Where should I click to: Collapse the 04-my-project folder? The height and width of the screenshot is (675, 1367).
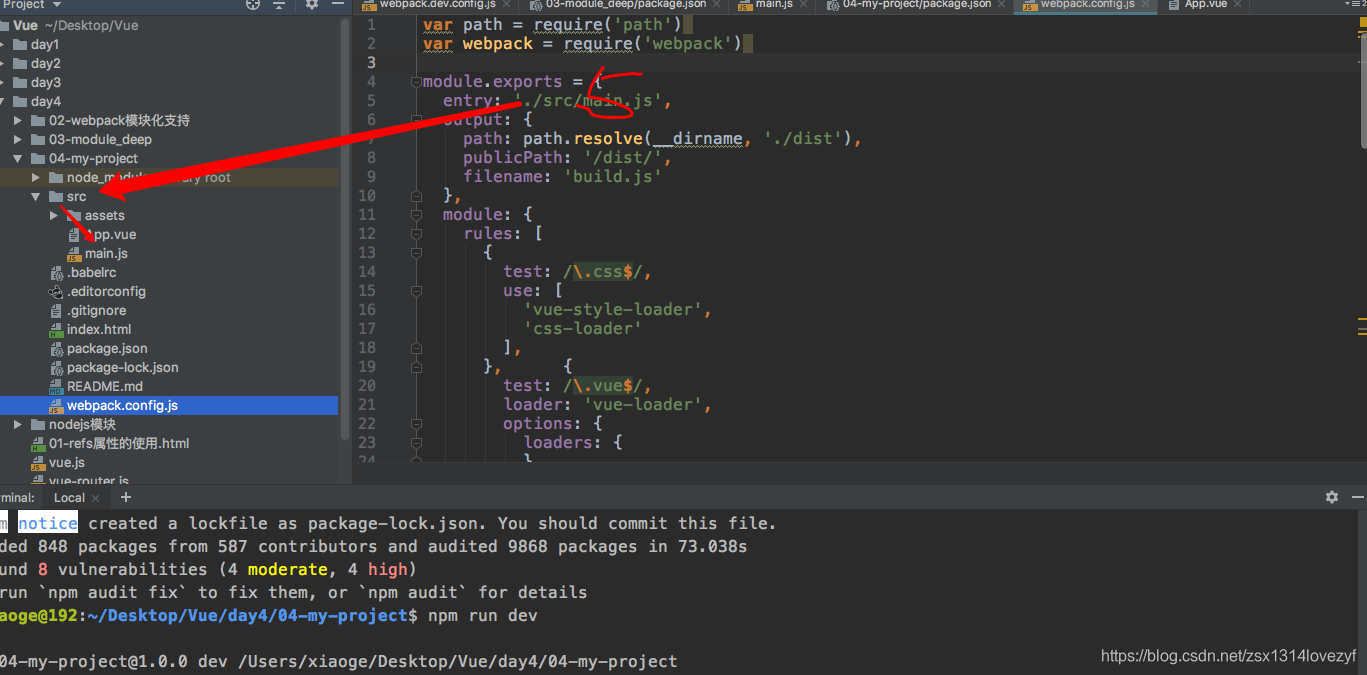[18, 159]
